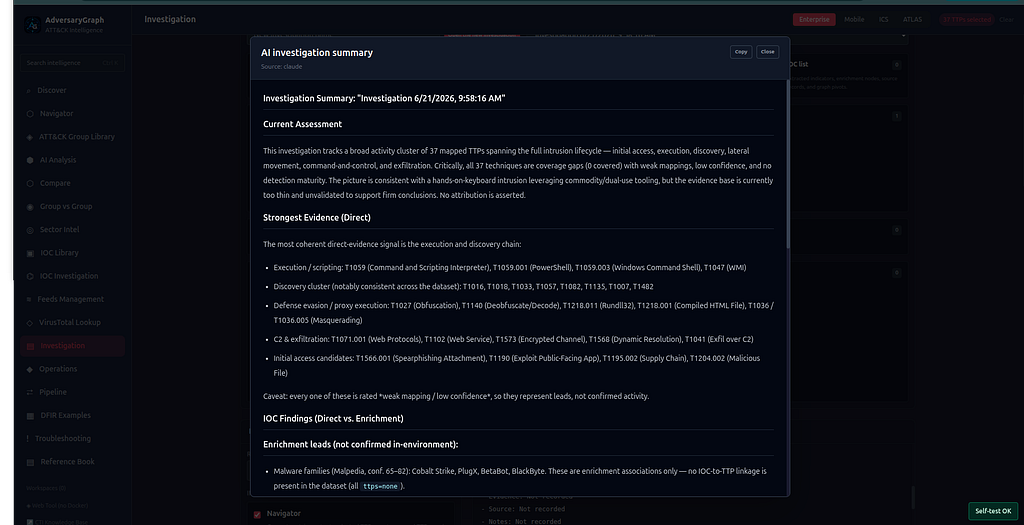The image size is (1024, 525).
Task: Open the Discover page
Action: point(72,90)
